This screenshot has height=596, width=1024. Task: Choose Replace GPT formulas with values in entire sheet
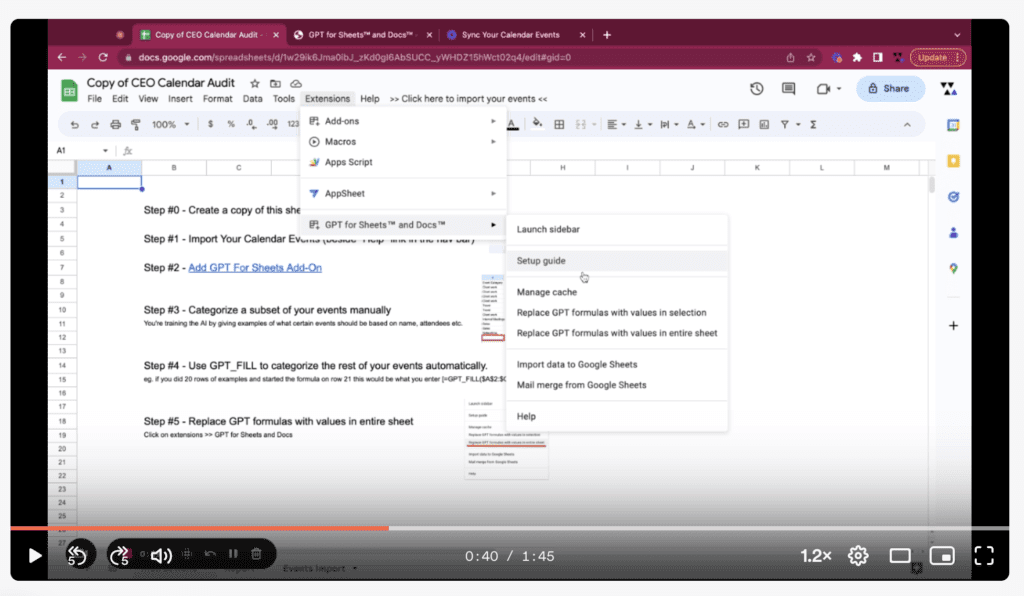click(616, 333)
